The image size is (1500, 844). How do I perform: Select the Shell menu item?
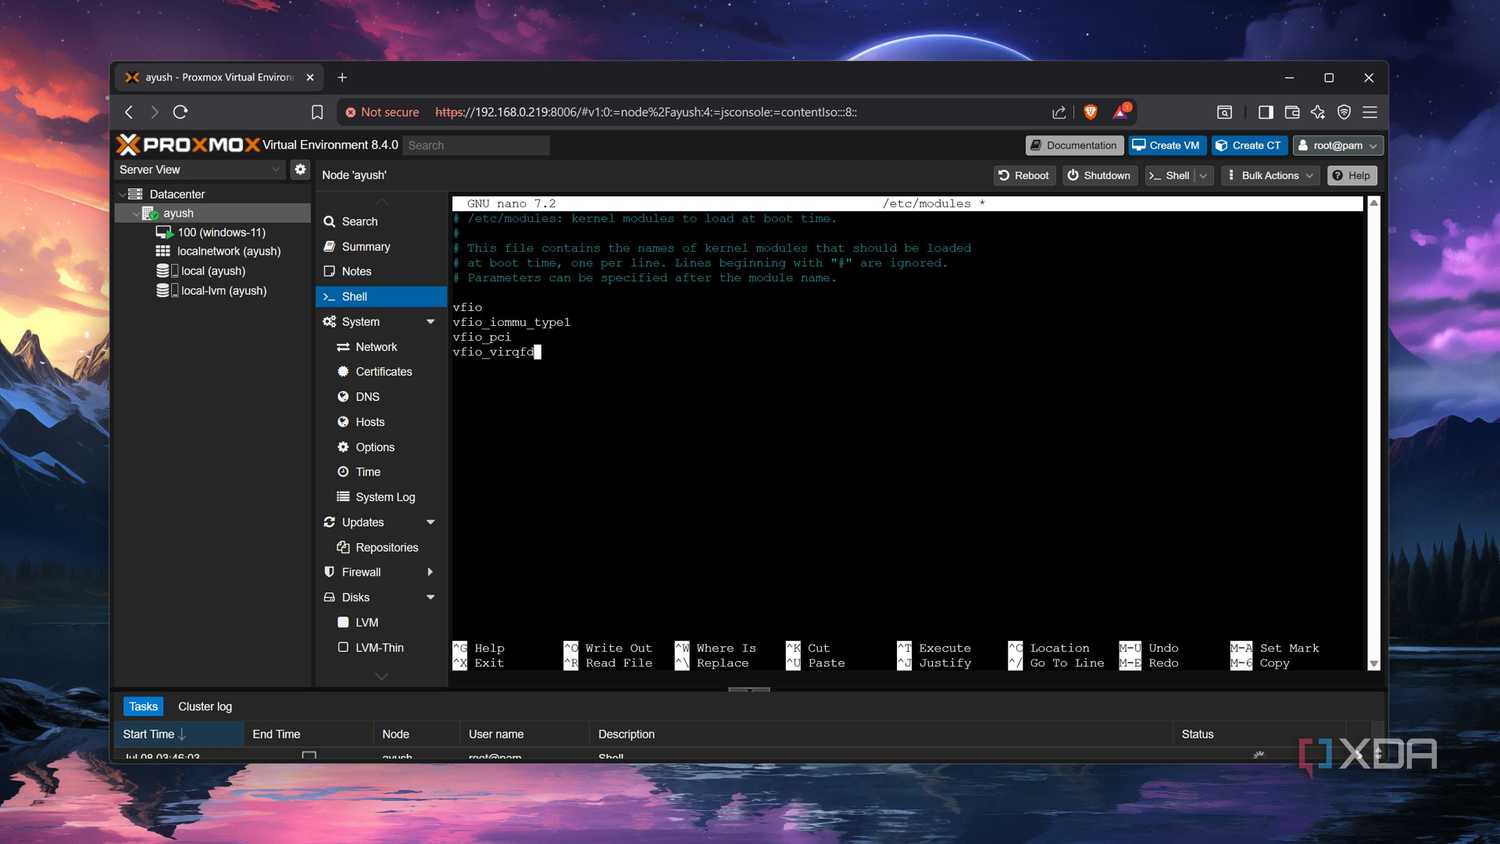click(381, 296)
